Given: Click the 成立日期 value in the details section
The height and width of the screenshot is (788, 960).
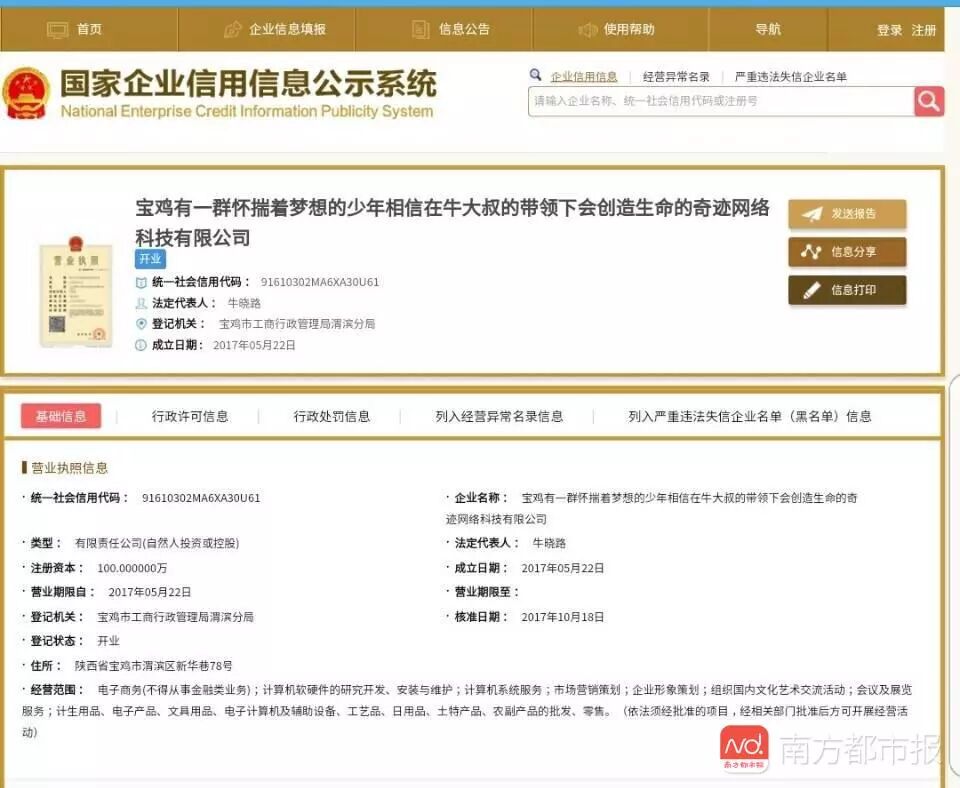Looking at the screenshot, I should click(563, 568).
